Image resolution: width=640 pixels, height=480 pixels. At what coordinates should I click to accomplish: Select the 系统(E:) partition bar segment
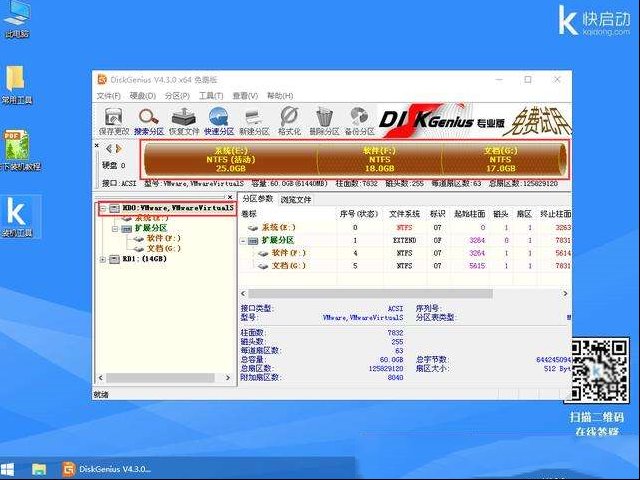(231, 160)
